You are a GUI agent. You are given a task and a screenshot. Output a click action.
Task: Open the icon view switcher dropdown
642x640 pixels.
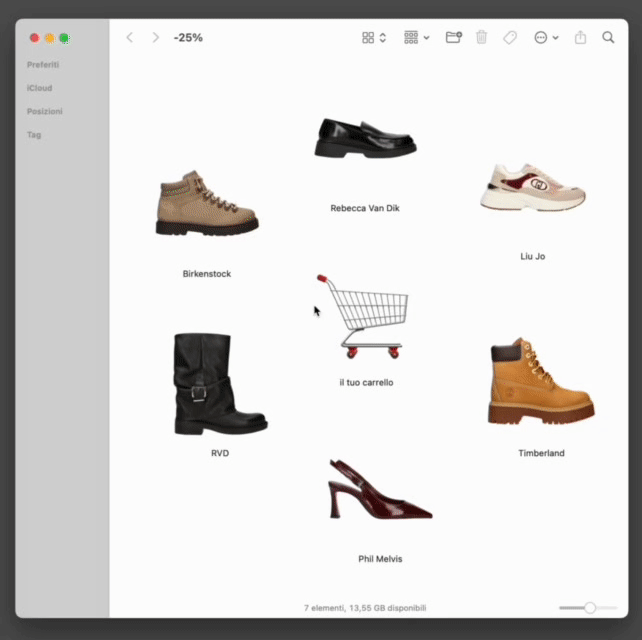point(374,37)
